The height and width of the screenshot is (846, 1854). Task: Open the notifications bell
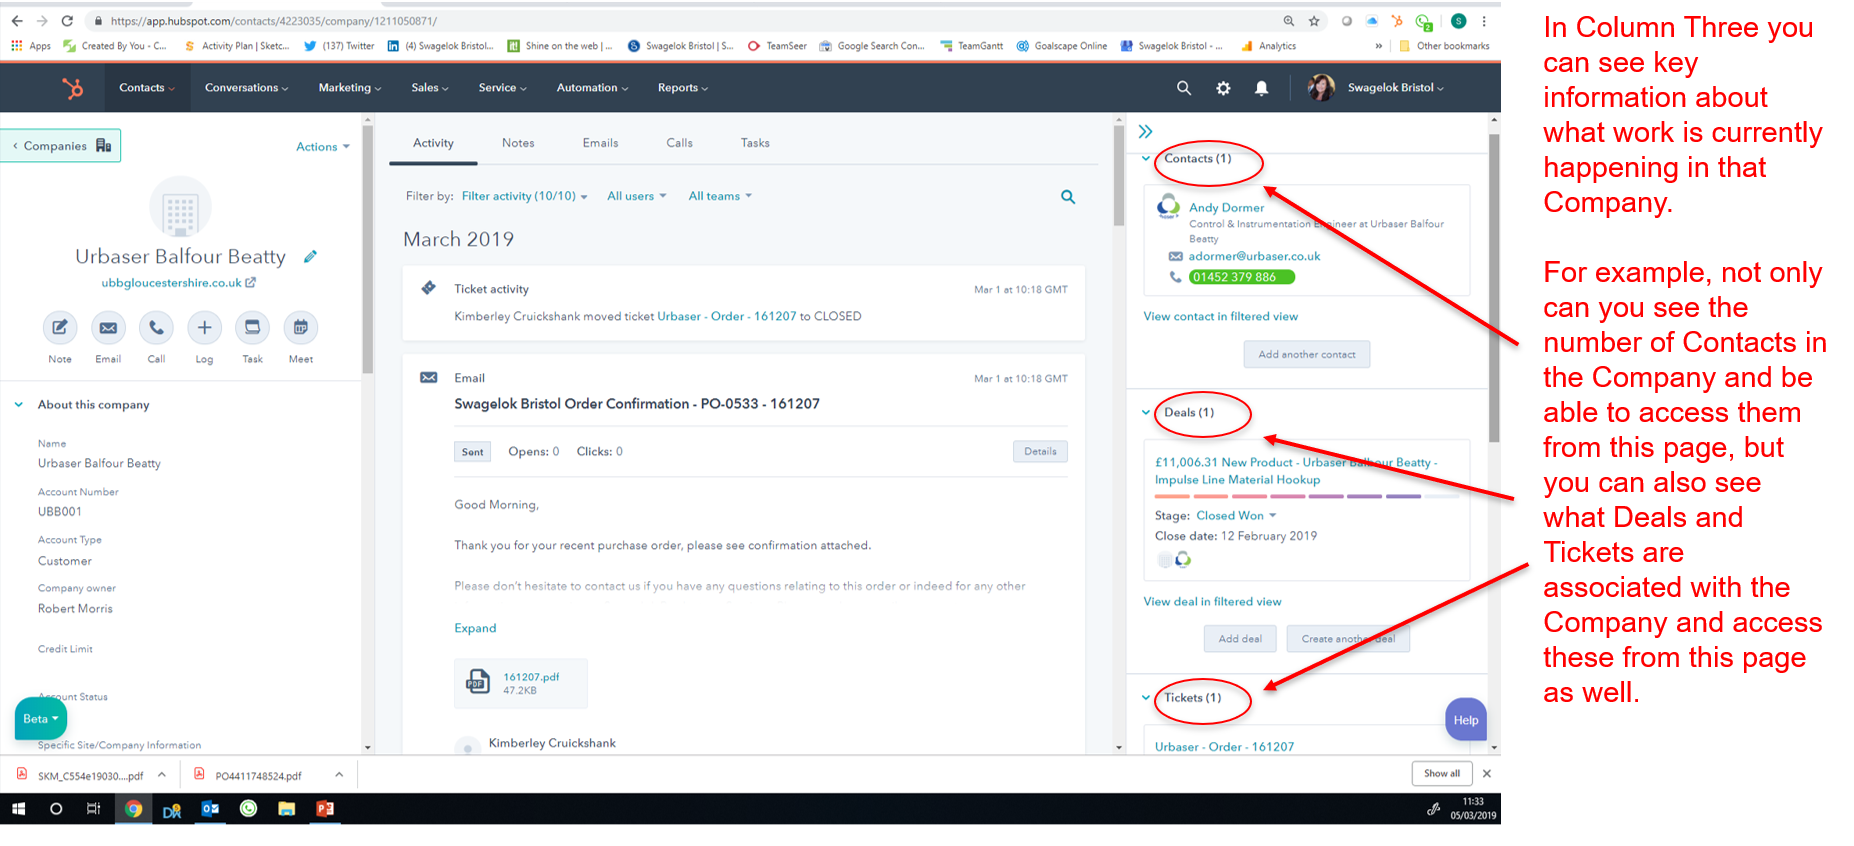click(1262, 88)
